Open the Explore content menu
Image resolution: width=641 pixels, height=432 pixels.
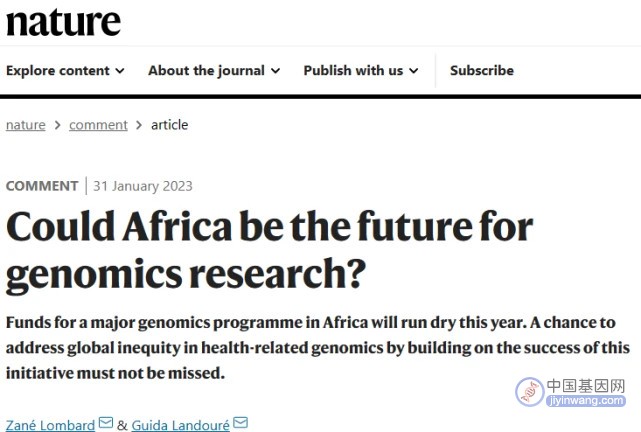pos(65,70)
